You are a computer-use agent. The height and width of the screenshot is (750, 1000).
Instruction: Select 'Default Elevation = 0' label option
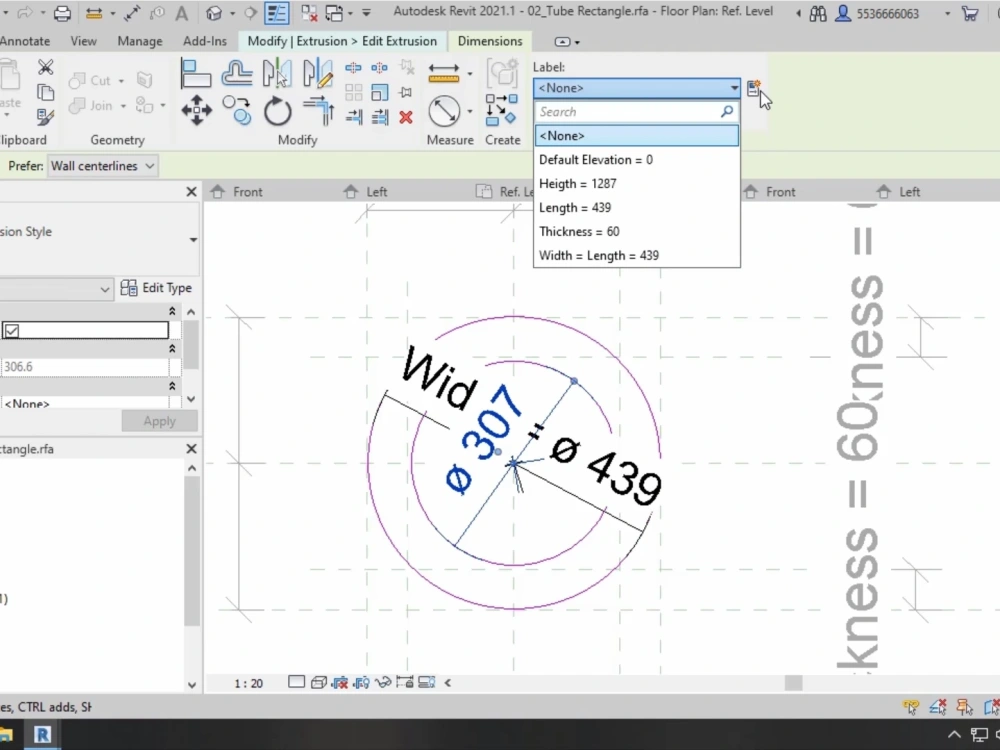coord(636,160)
